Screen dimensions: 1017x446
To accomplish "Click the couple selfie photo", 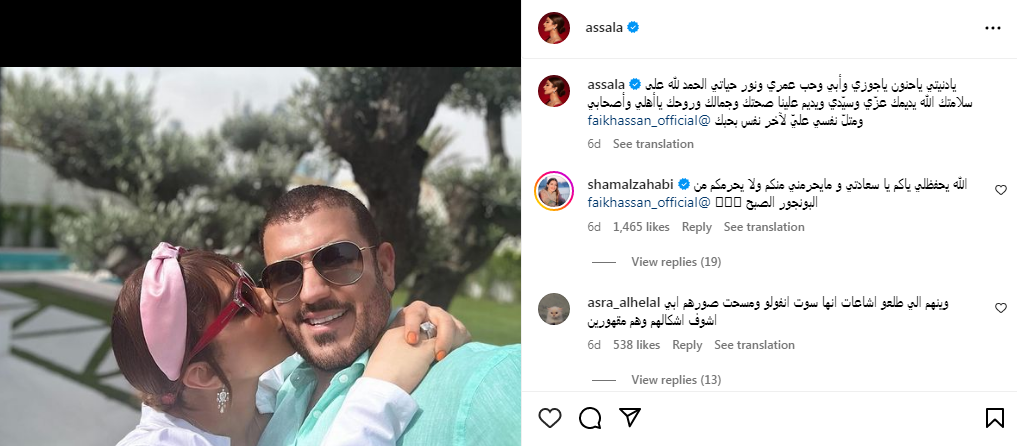I will (x=260, y=256).
